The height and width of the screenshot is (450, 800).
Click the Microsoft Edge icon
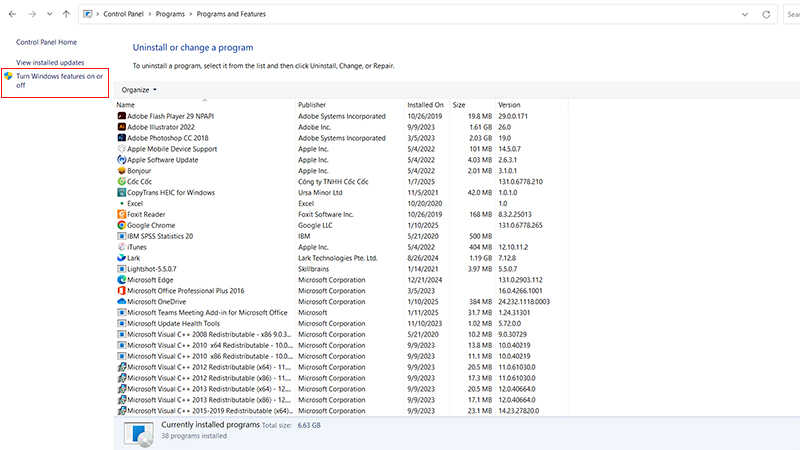pyautogui.click(x=121, y=280)
